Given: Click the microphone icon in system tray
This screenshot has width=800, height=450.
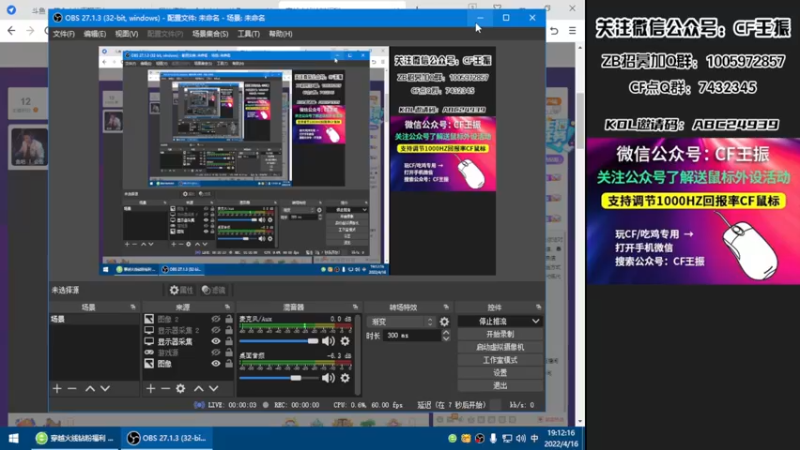Looking at the screenshot, I should pyautogui.click(x=493, y=438).
